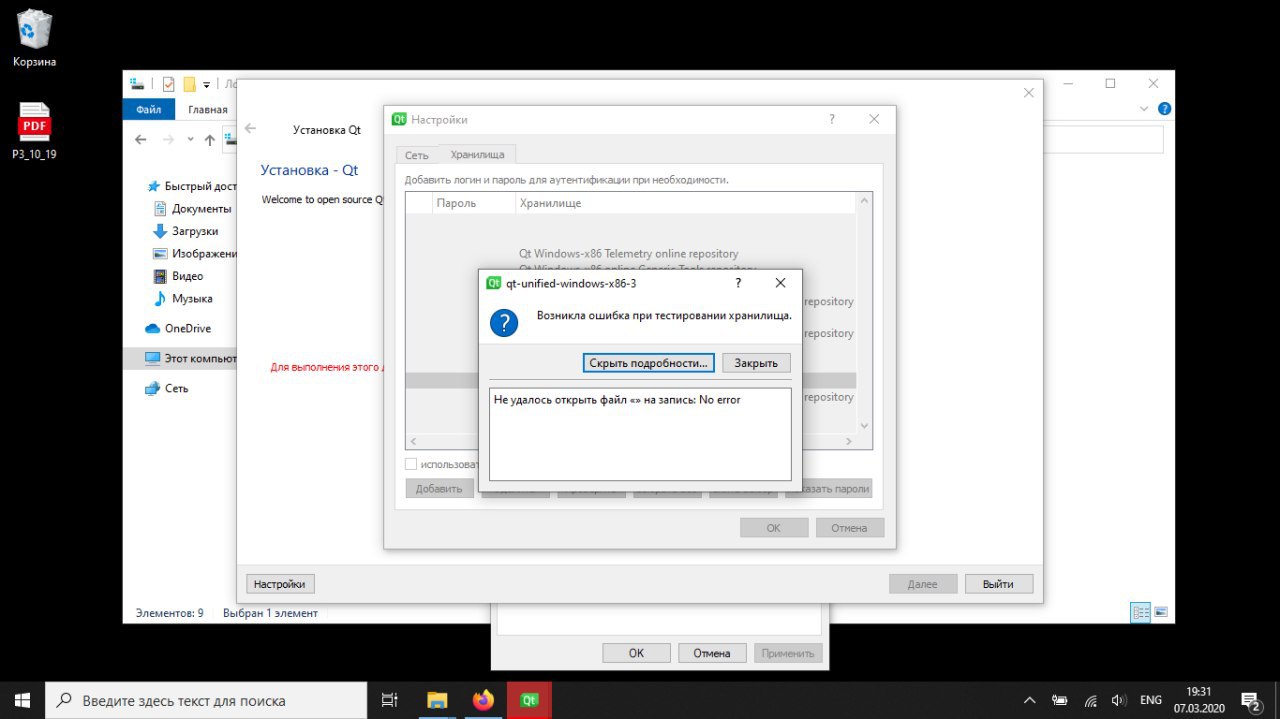Click back arrow in Установка Qt wizard
Screen dimensions: 1280x719
tap(251, 129)
